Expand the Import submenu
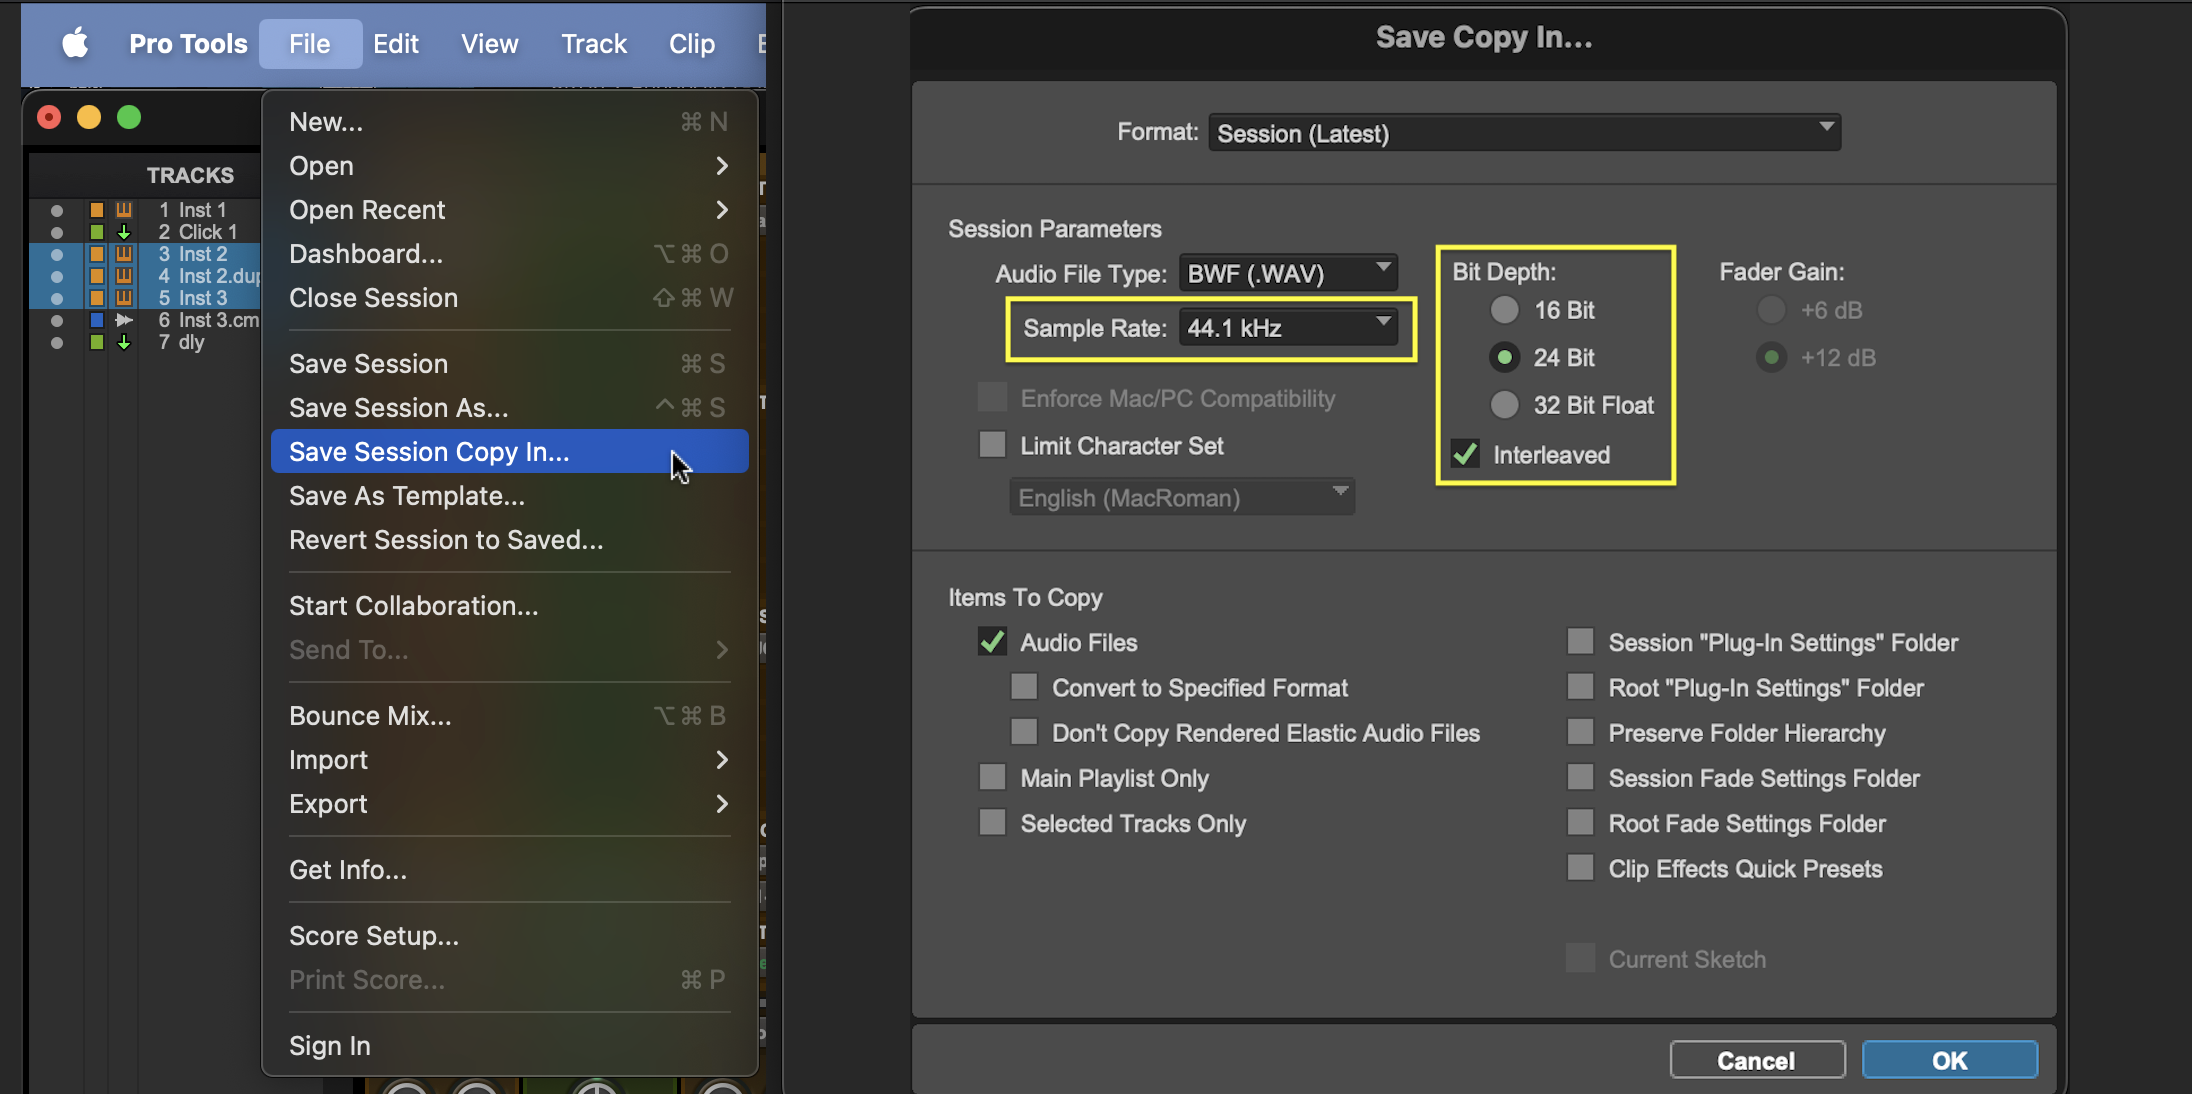Screen dimensions: 2192x1094 tap(509, 760)
